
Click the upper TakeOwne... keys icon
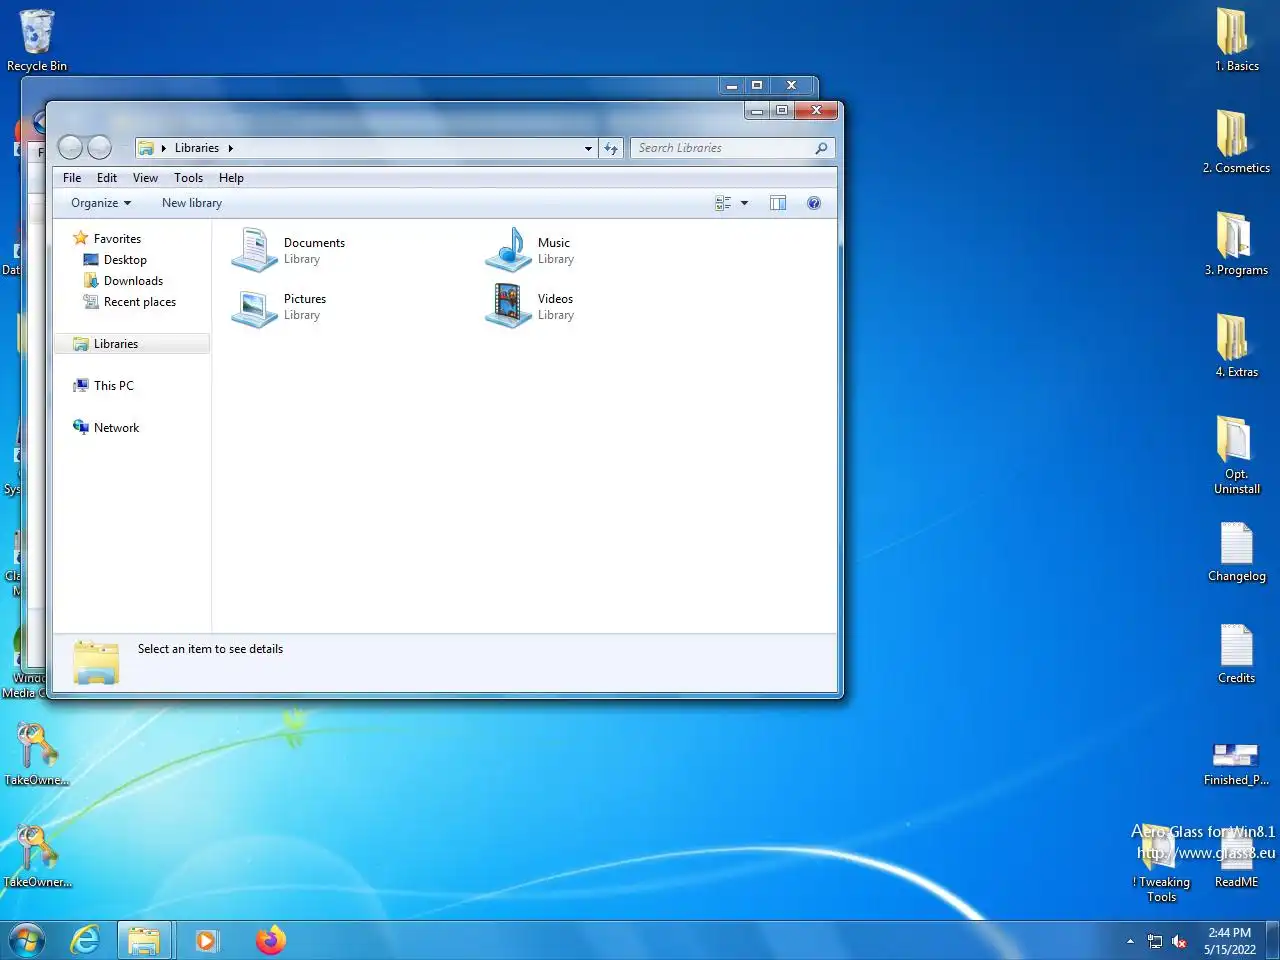click(x=37, y=754)
